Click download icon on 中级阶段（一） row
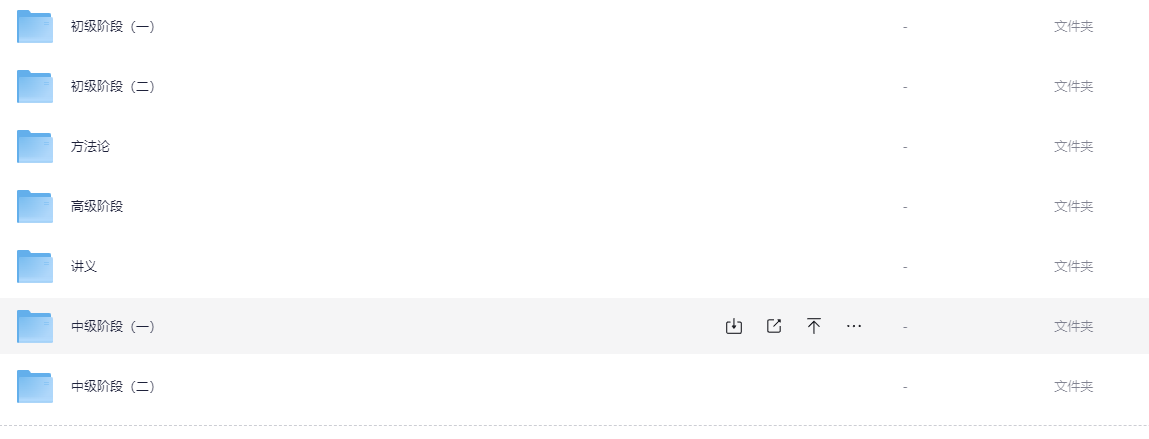Viewport: 1149px width, 439px height. tap(734, 326)
